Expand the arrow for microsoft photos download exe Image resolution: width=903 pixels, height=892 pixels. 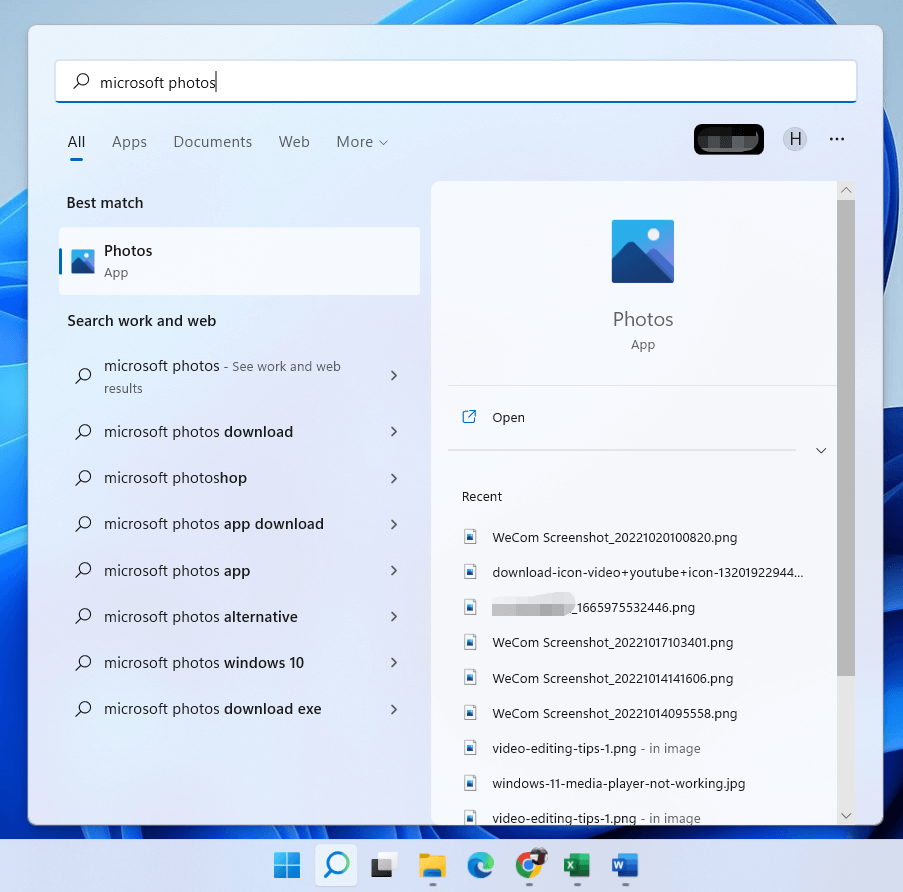pos(394,709)
